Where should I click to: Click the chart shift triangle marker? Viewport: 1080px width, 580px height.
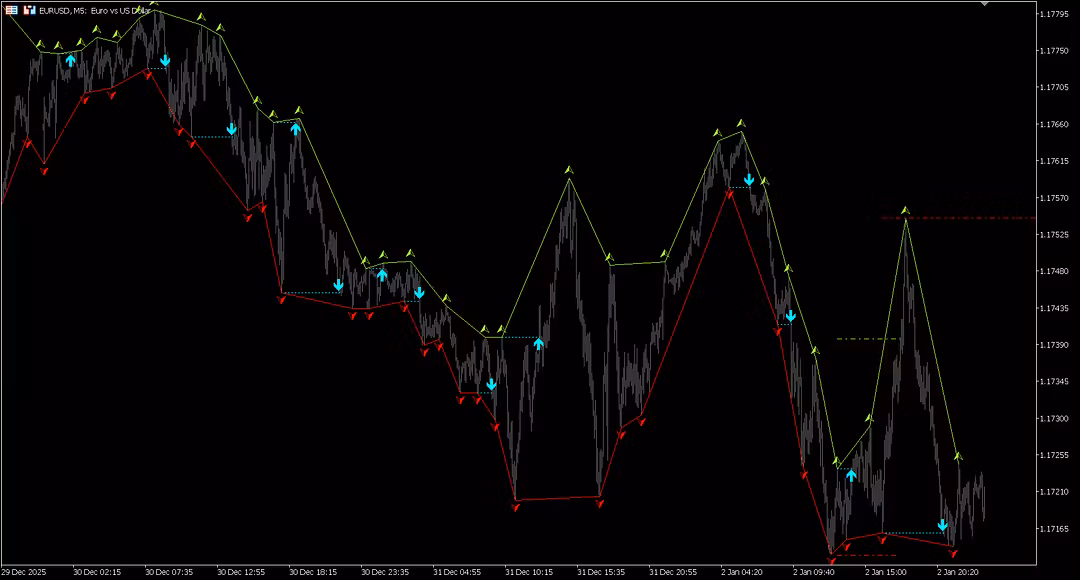pyautogui.click(x=984, y=4)
